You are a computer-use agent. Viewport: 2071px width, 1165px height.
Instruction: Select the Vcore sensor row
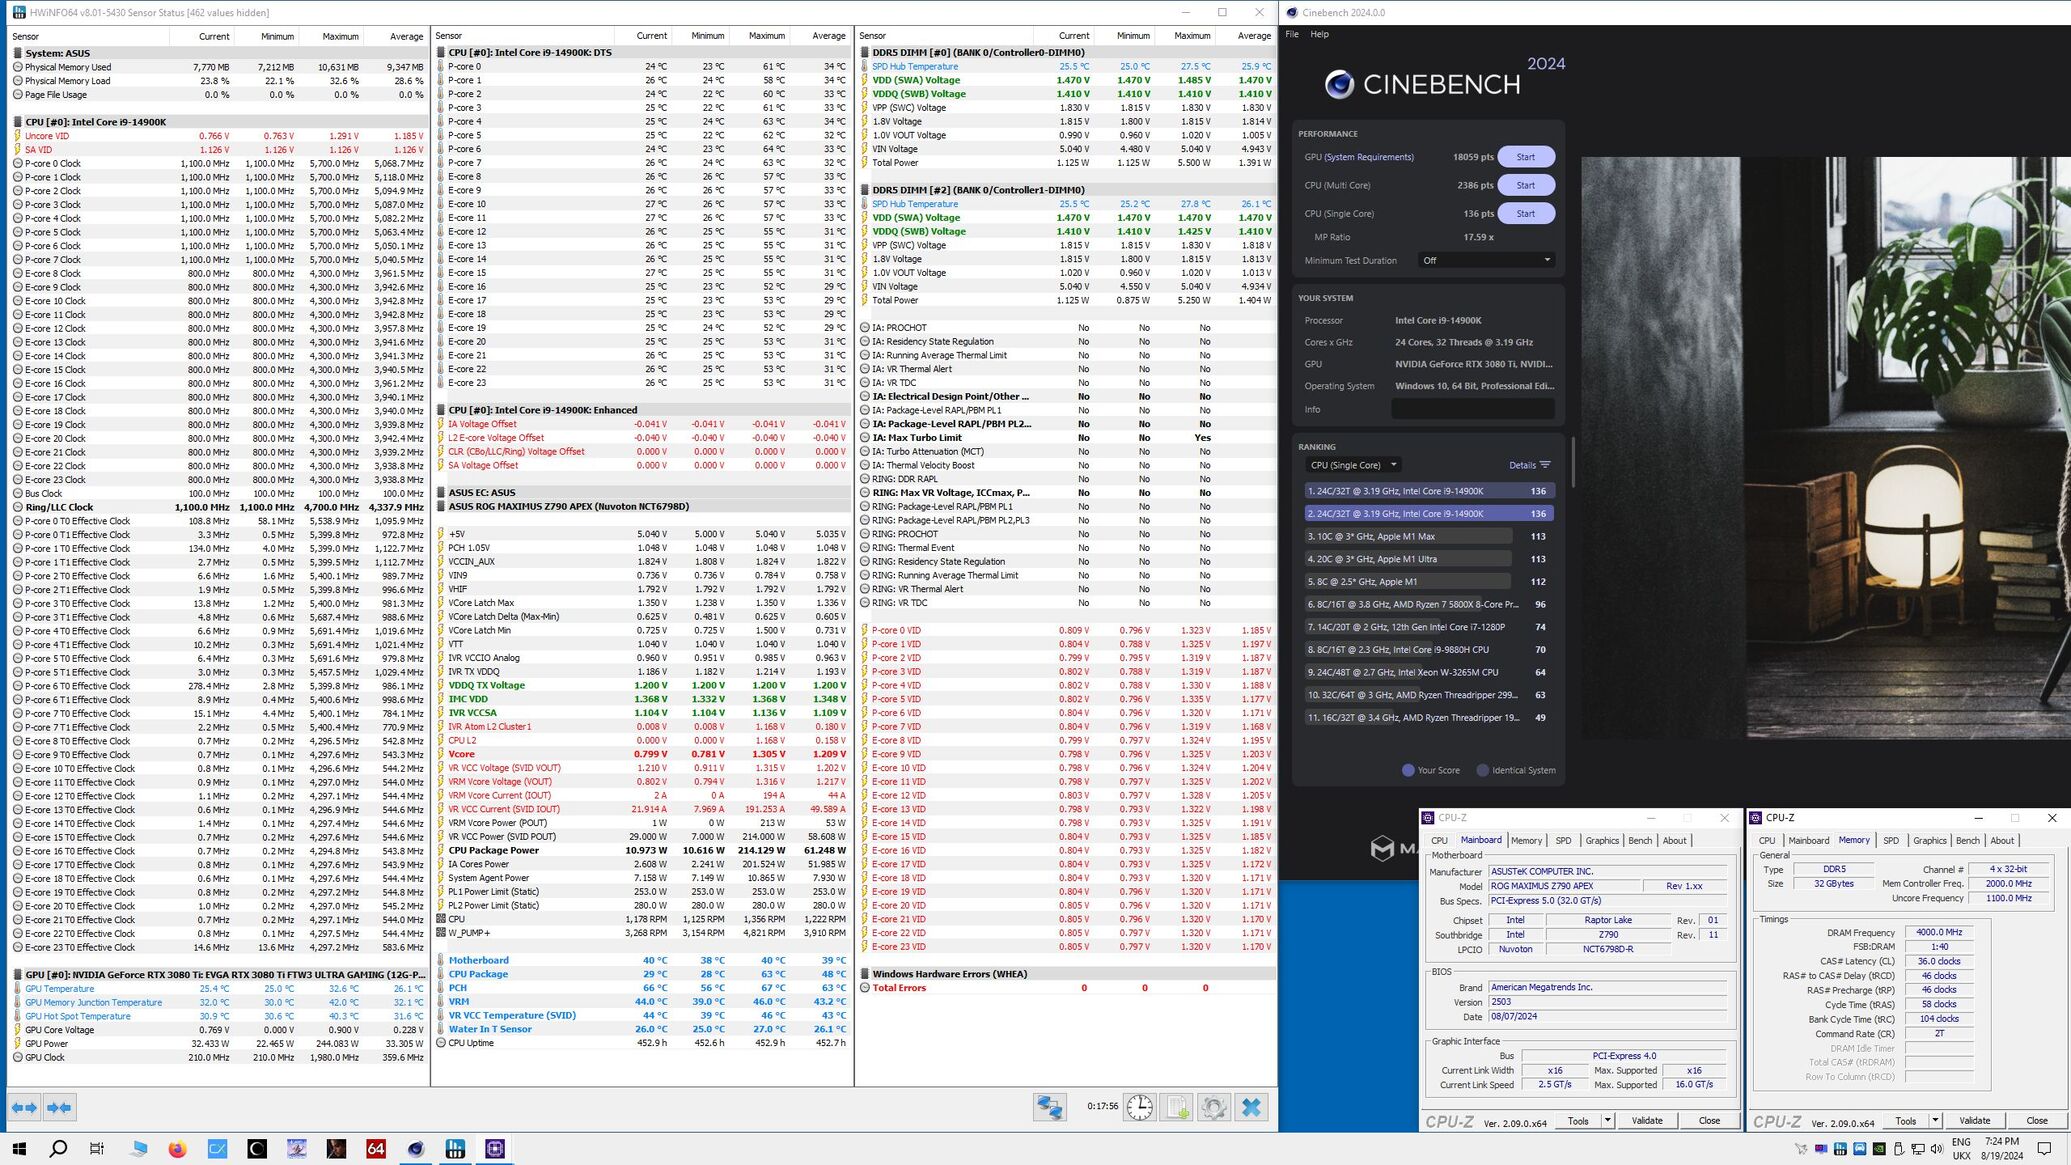[642, 754]
